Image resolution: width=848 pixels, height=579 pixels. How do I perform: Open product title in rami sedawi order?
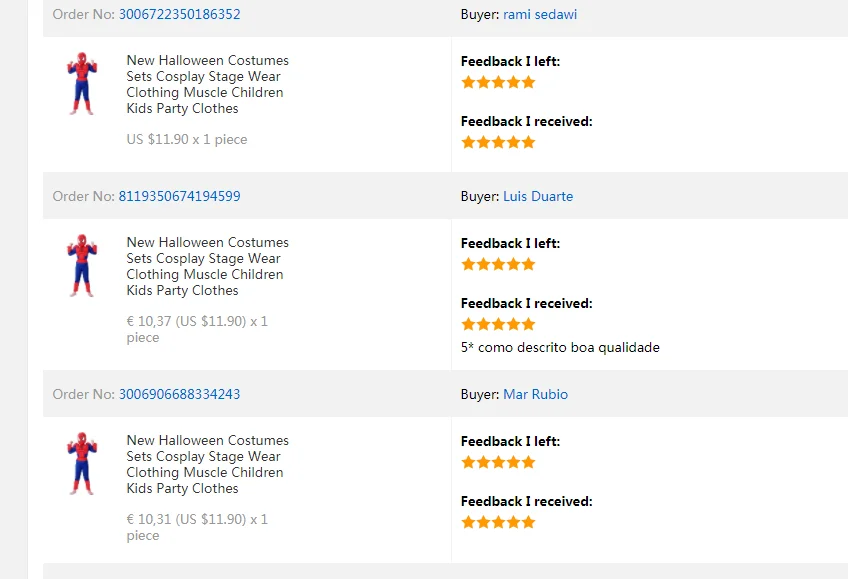click(x=208, y=84)
